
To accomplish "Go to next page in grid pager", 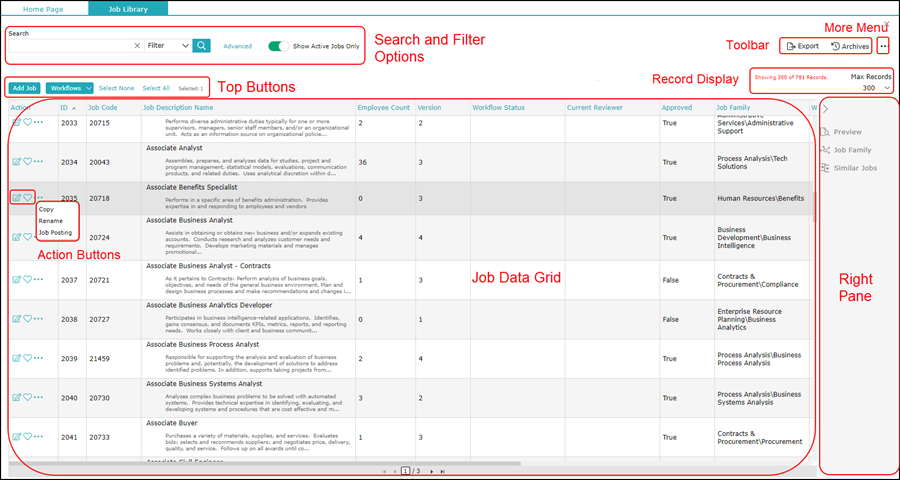I will pyautogui.click(x=431, y=471).
